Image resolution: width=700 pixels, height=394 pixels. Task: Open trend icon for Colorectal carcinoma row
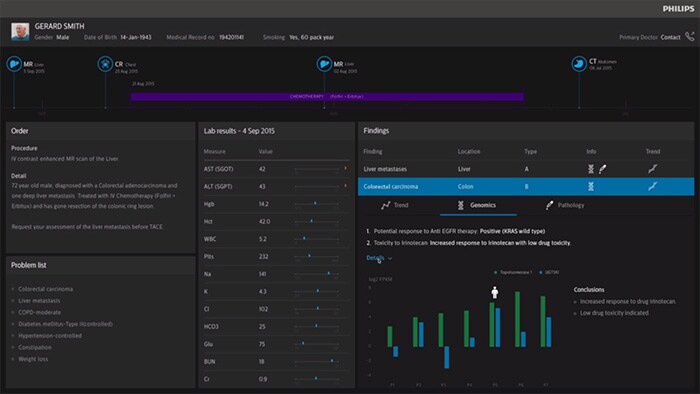click(x=652, y=186)
